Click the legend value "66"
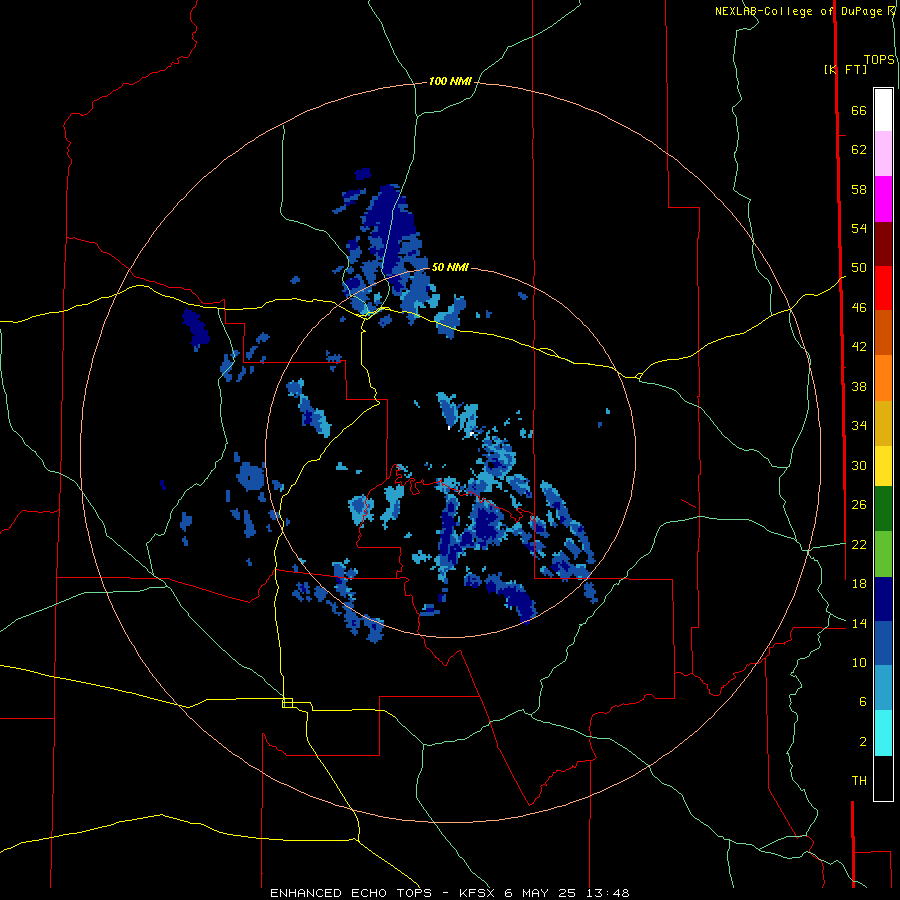 859,110
